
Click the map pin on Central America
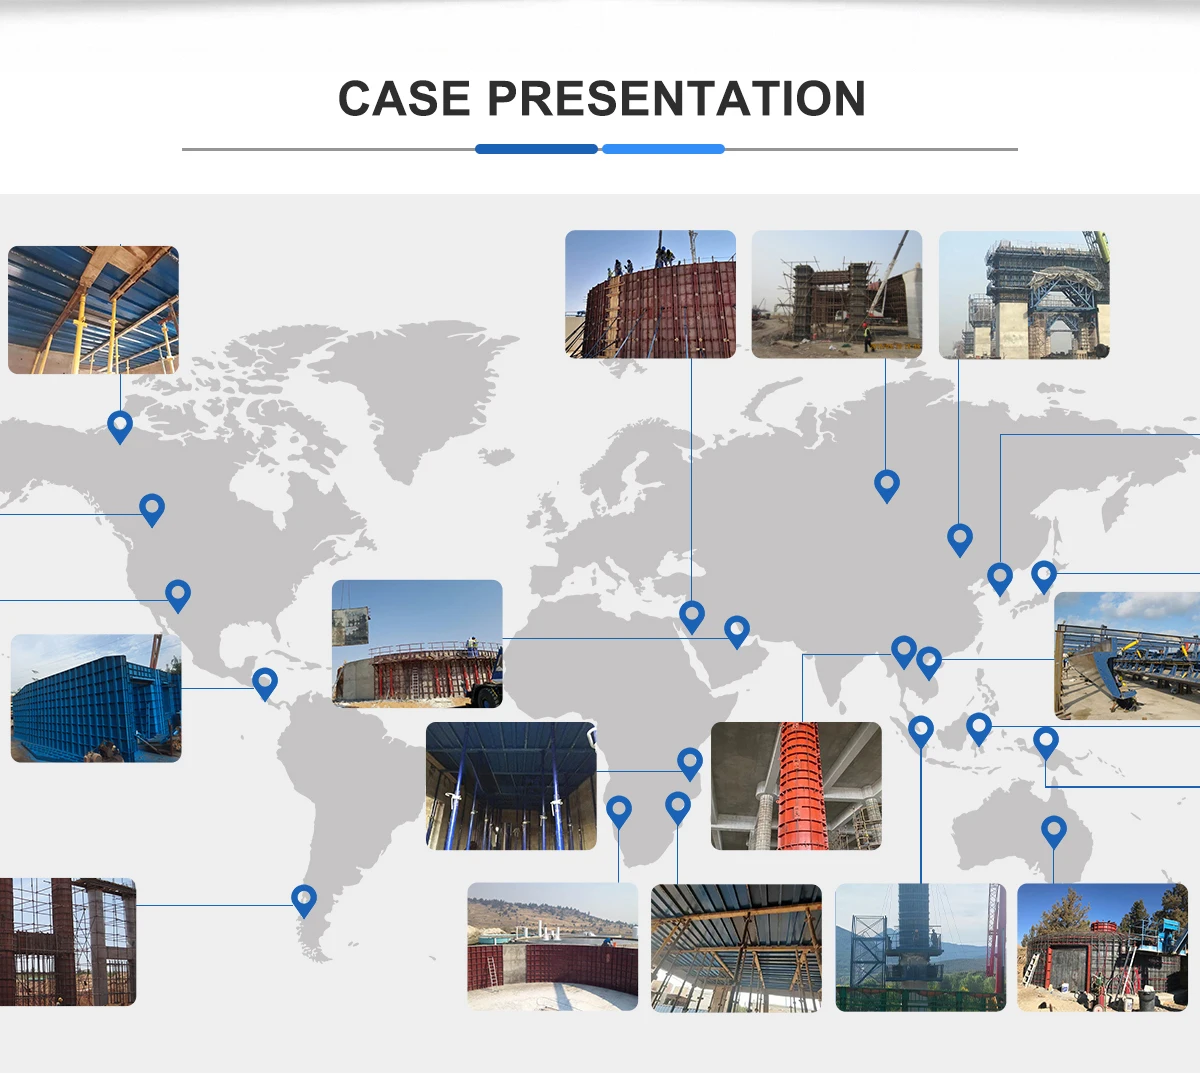pos(265,683)
